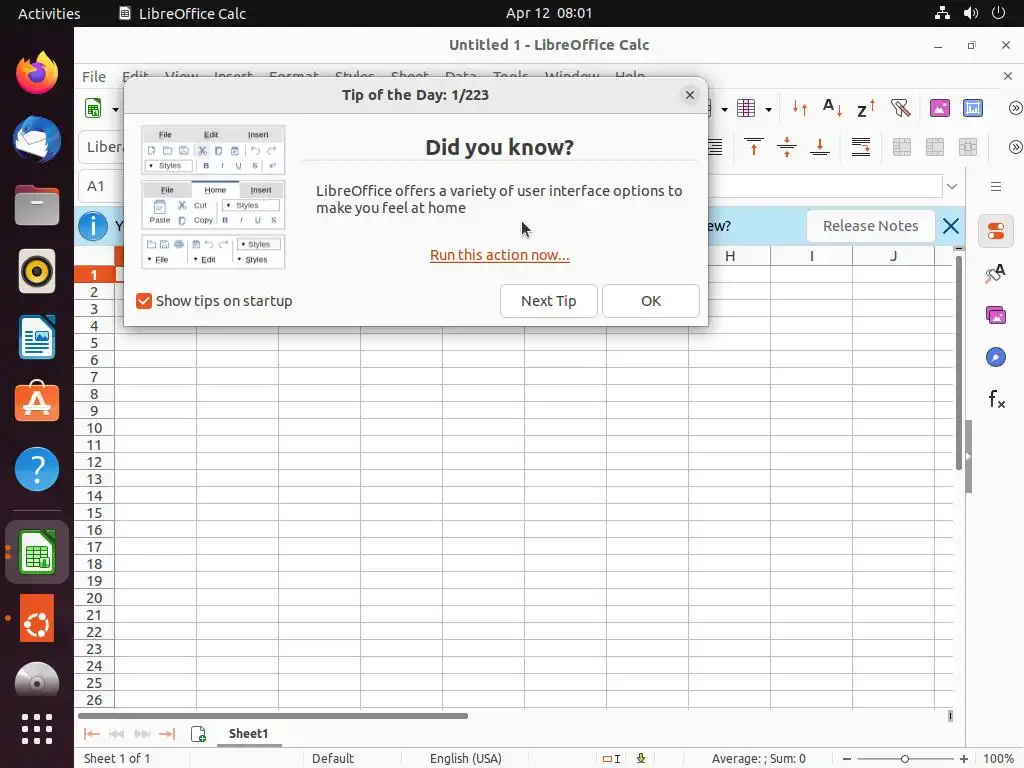Insert image using the pink picture icon
Screen dimensions: 1024x768
point(940,108)
